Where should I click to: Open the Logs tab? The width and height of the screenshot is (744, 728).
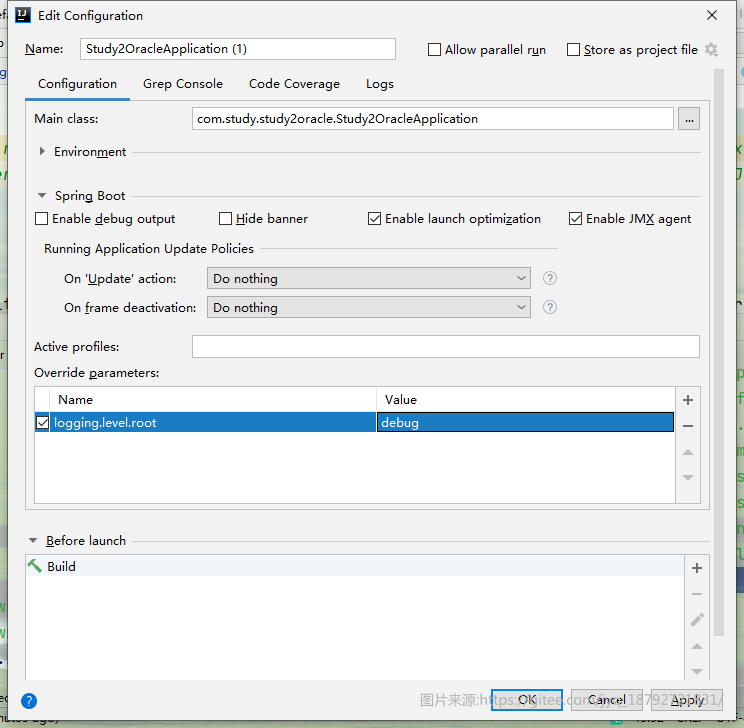click(380, 84)
